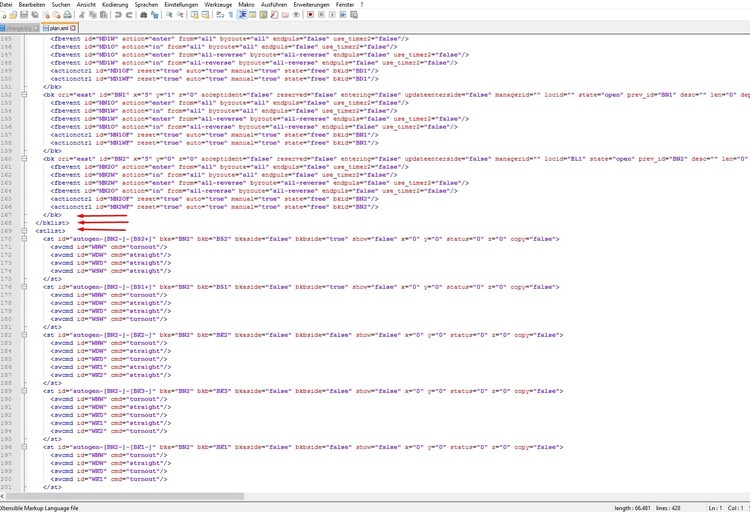
Task: Click line number 175 in the margin
Action: [6, 279]
